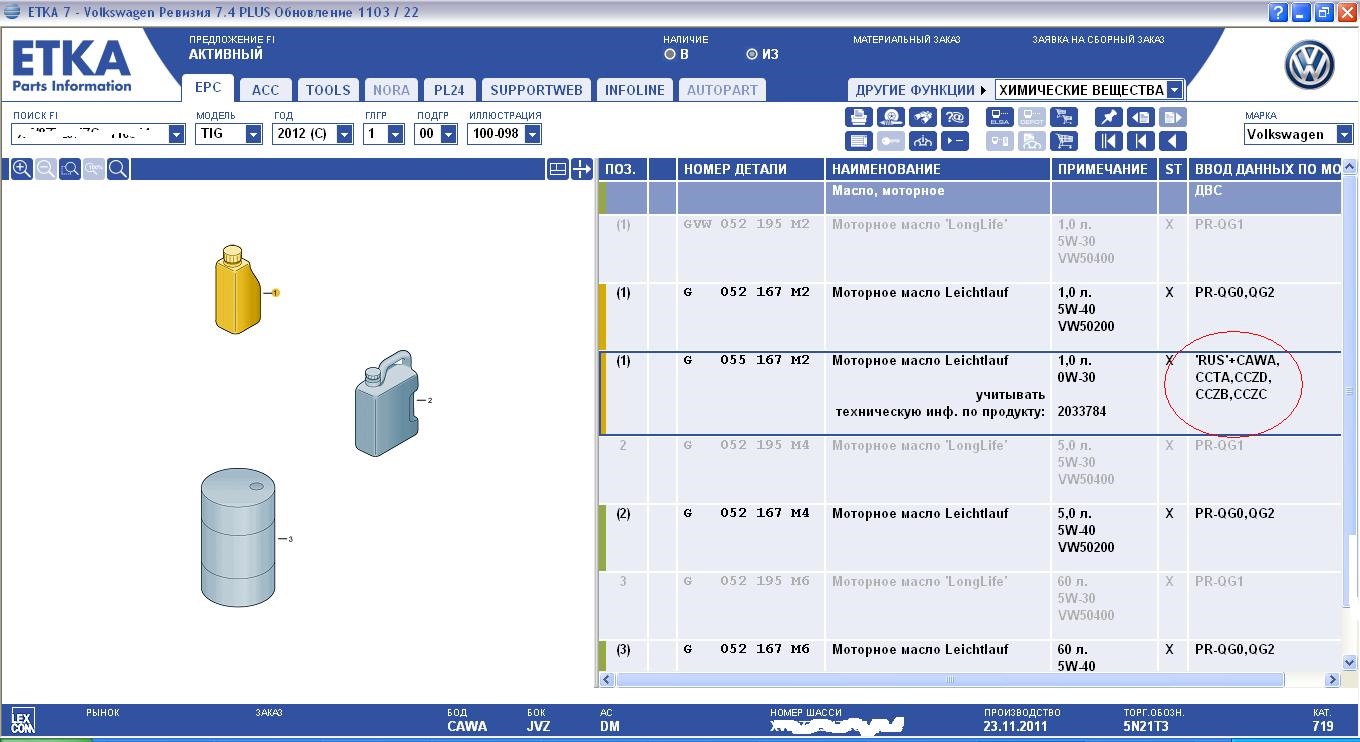Click technical info number 2033784

click(x=1082, y=411)
